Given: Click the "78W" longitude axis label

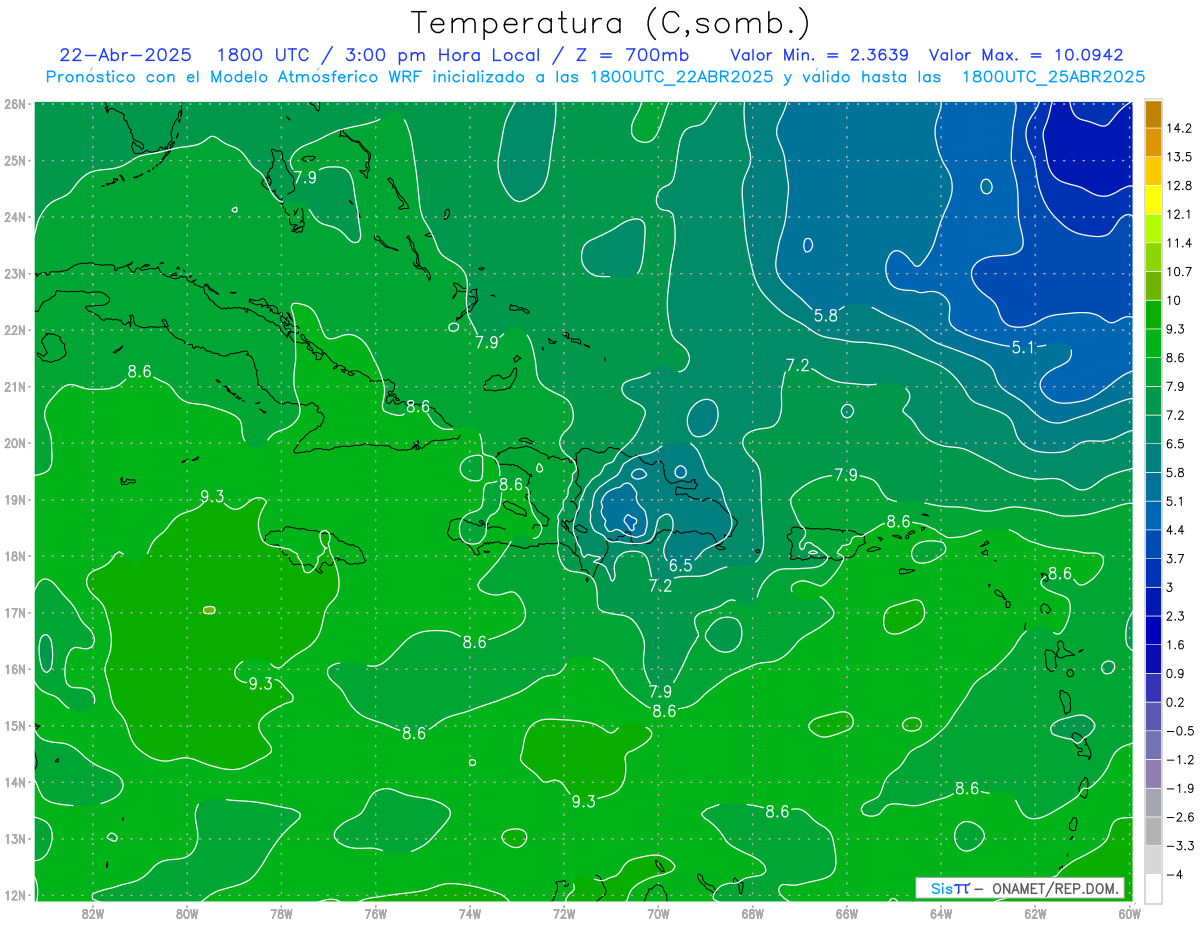Looking at the screenshot, I should pos(282,912).
